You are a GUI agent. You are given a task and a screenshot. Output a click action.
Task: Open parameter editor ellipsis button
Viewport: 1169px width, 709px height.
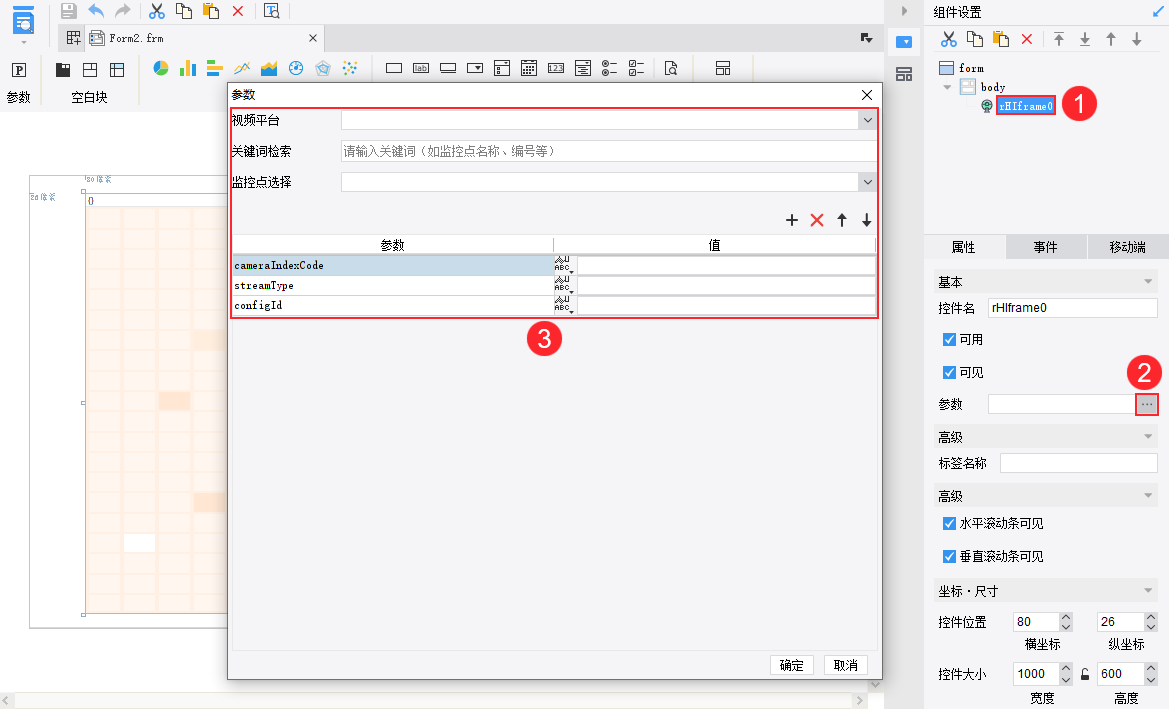[1147, 404]
